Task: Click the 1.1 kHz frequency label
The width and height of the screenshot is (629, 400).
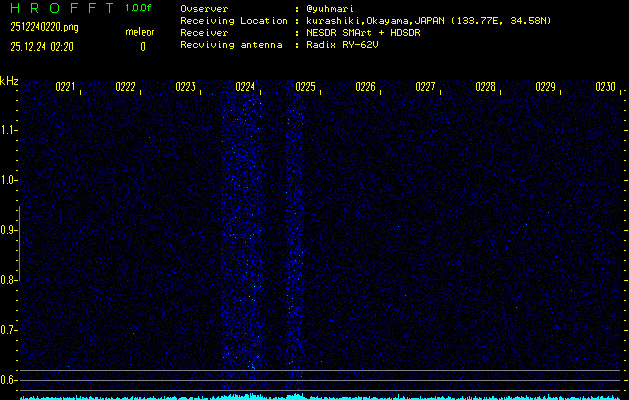Action: 8,130
